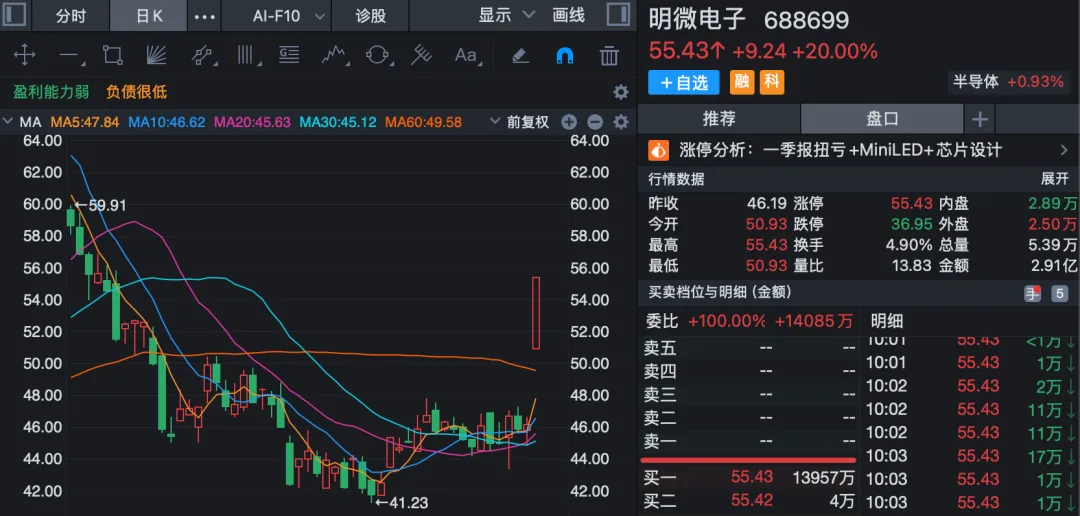
Task: Click the 10:03 trade of 17万
Action: (971, 455)
